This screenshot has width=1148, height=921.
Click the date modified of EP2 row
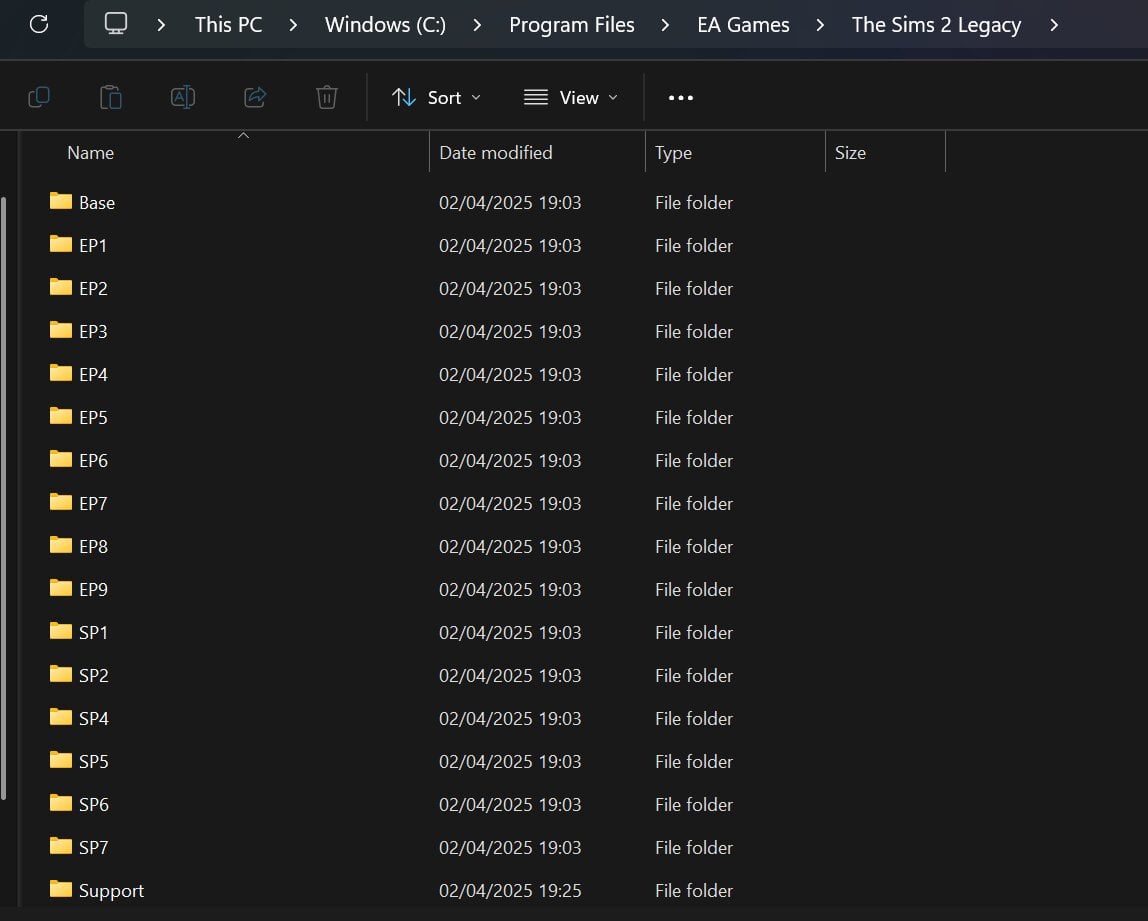(x=510, y=288)
